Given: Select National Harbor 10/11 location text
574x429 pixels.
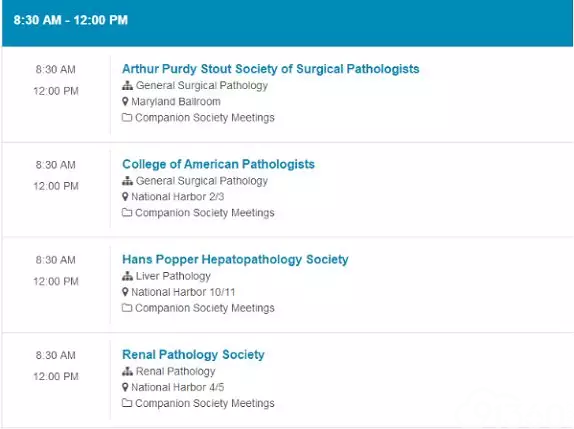Looking at the screenshot, I should pyautogui.click(x=183, y=292).
